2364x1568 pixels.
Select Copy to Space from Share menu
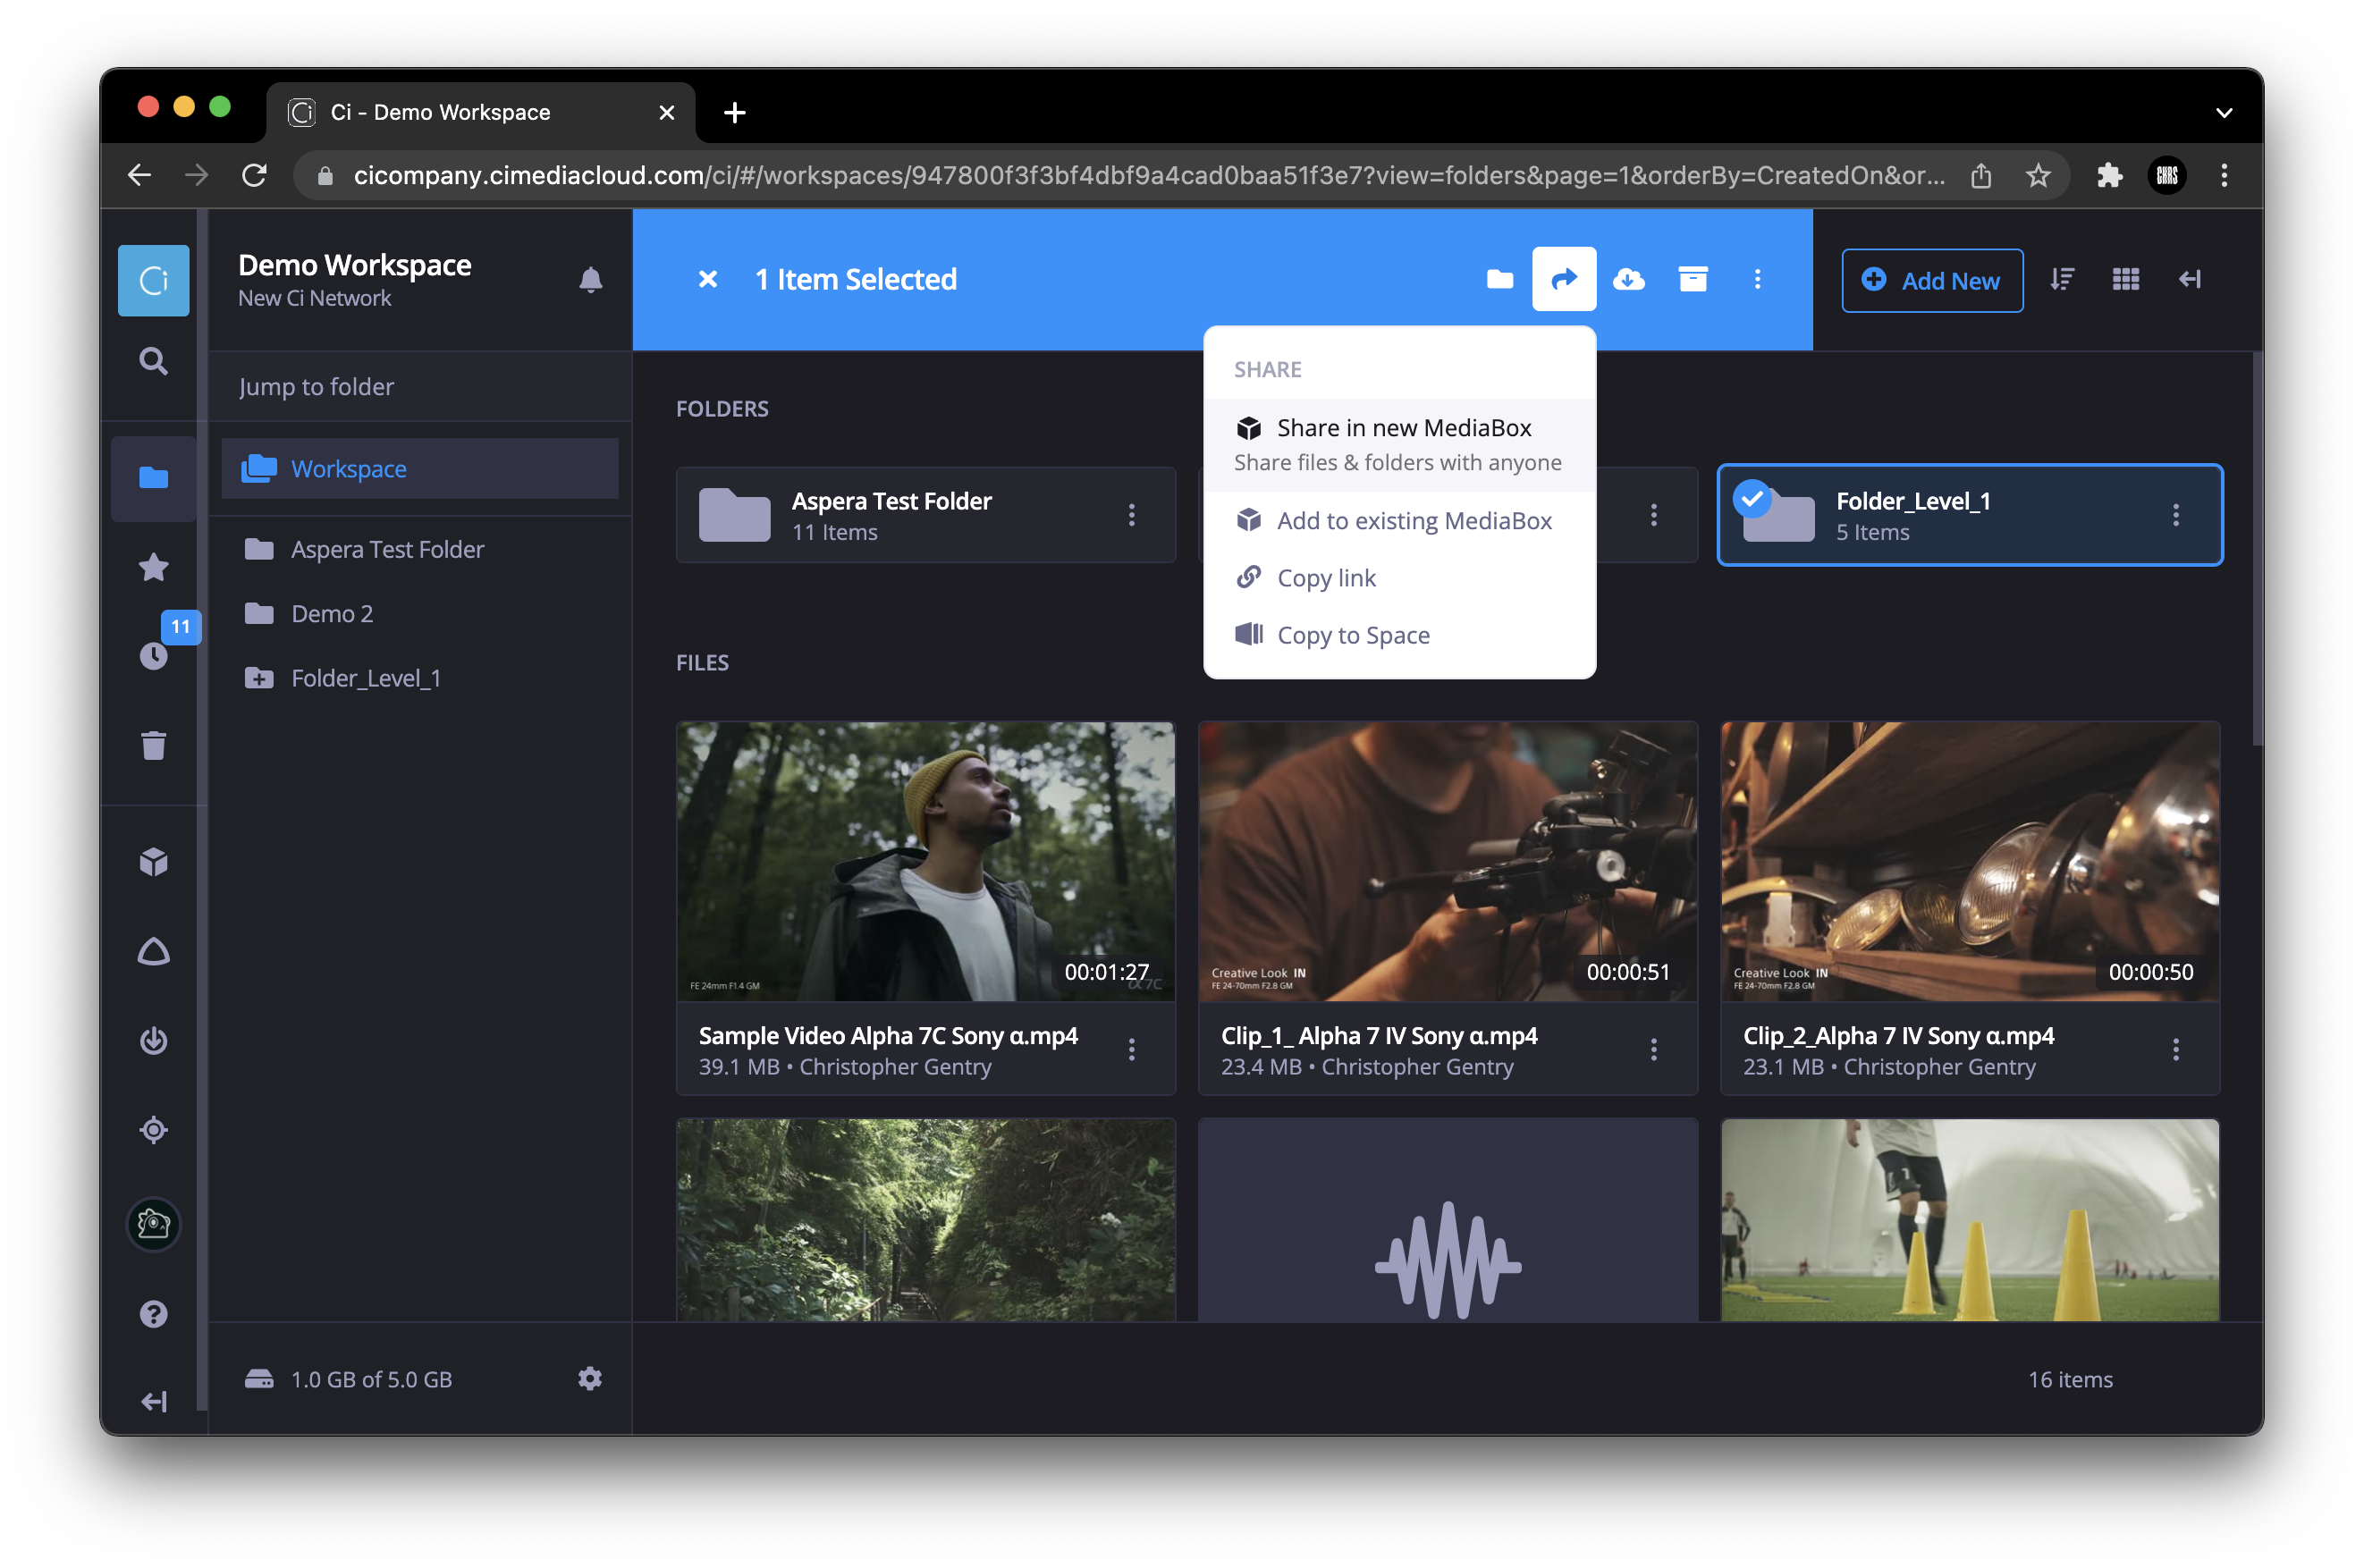pos(1353,635)
